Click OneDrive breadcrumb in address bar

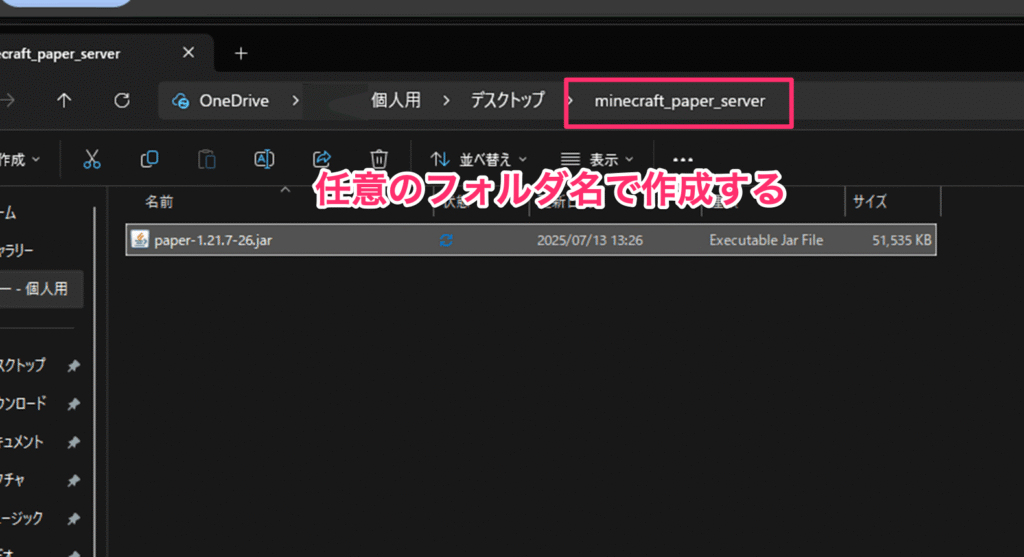[x=234, y=101]
